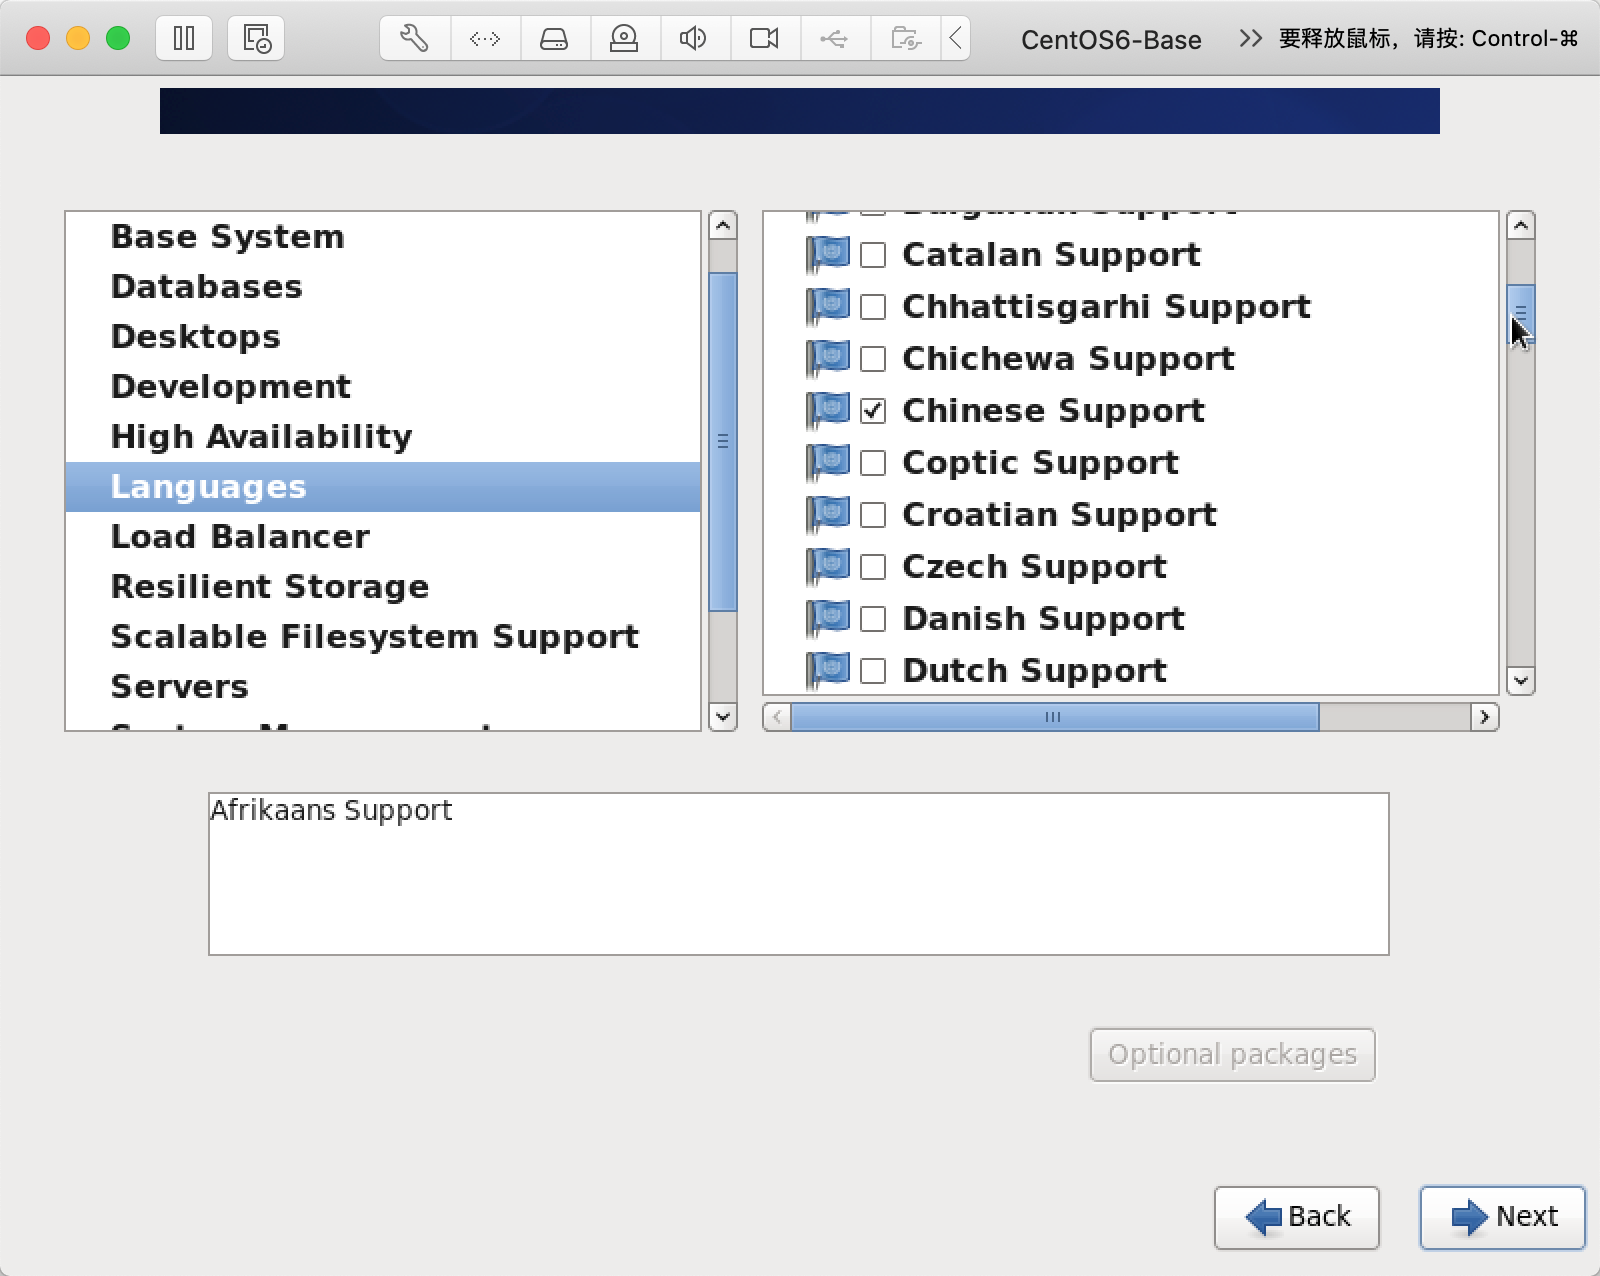Click category list scroll down arrow
The height and width of the screenshot is (1276, 1600).
[x=722, y=717]
